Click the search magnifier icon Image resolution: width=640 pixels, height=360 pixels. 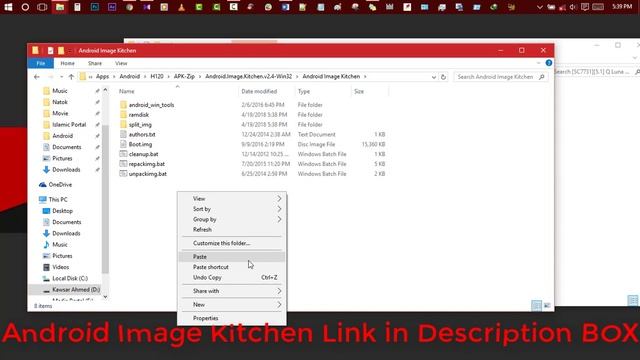click(542, 77)
